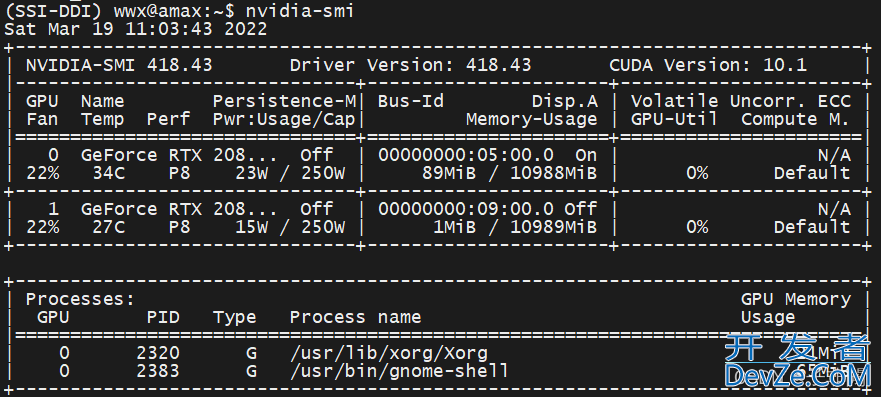Click memory usage "1MiB / 10989MiB"
Screen dimensions: 881x397
[515, 227]
